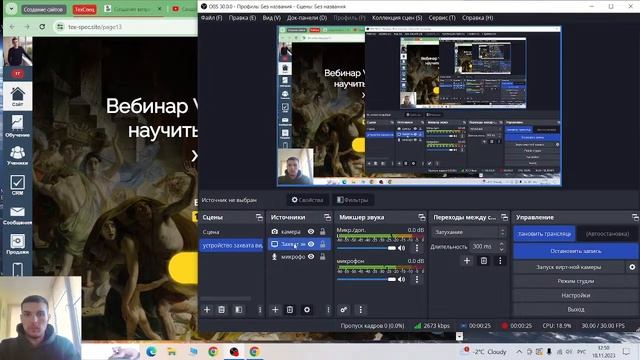Image resolution: width=640 pixels, height=360 pixels.
Task: Undock the Микшер звука panel
Action: click(x=422, y=217)
